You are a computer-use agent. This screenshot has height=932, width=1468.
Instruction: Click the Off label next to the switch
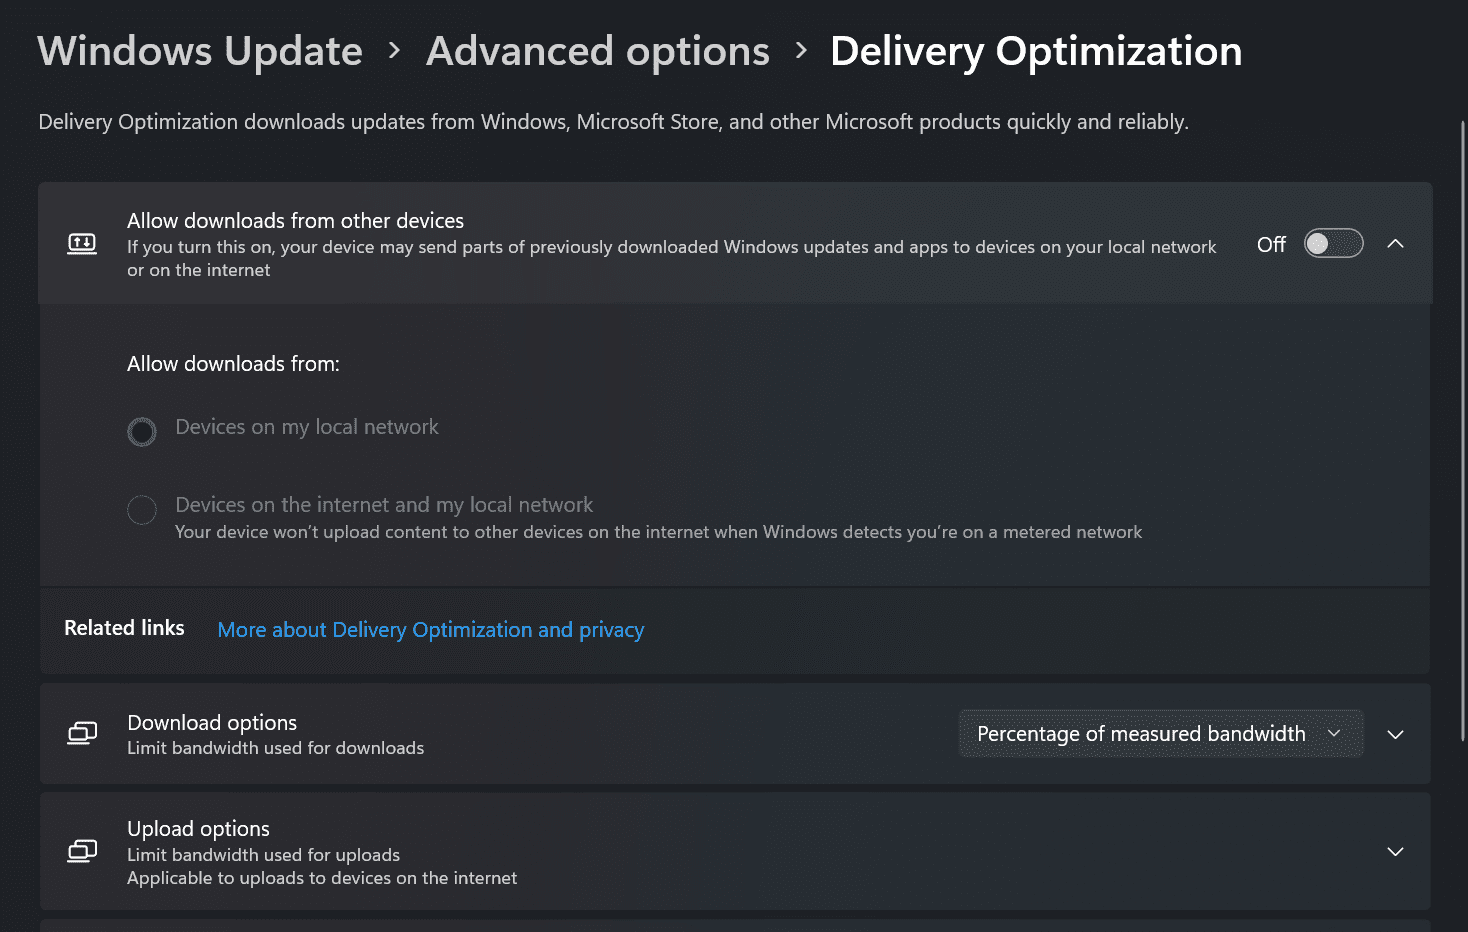[1271, 243]
